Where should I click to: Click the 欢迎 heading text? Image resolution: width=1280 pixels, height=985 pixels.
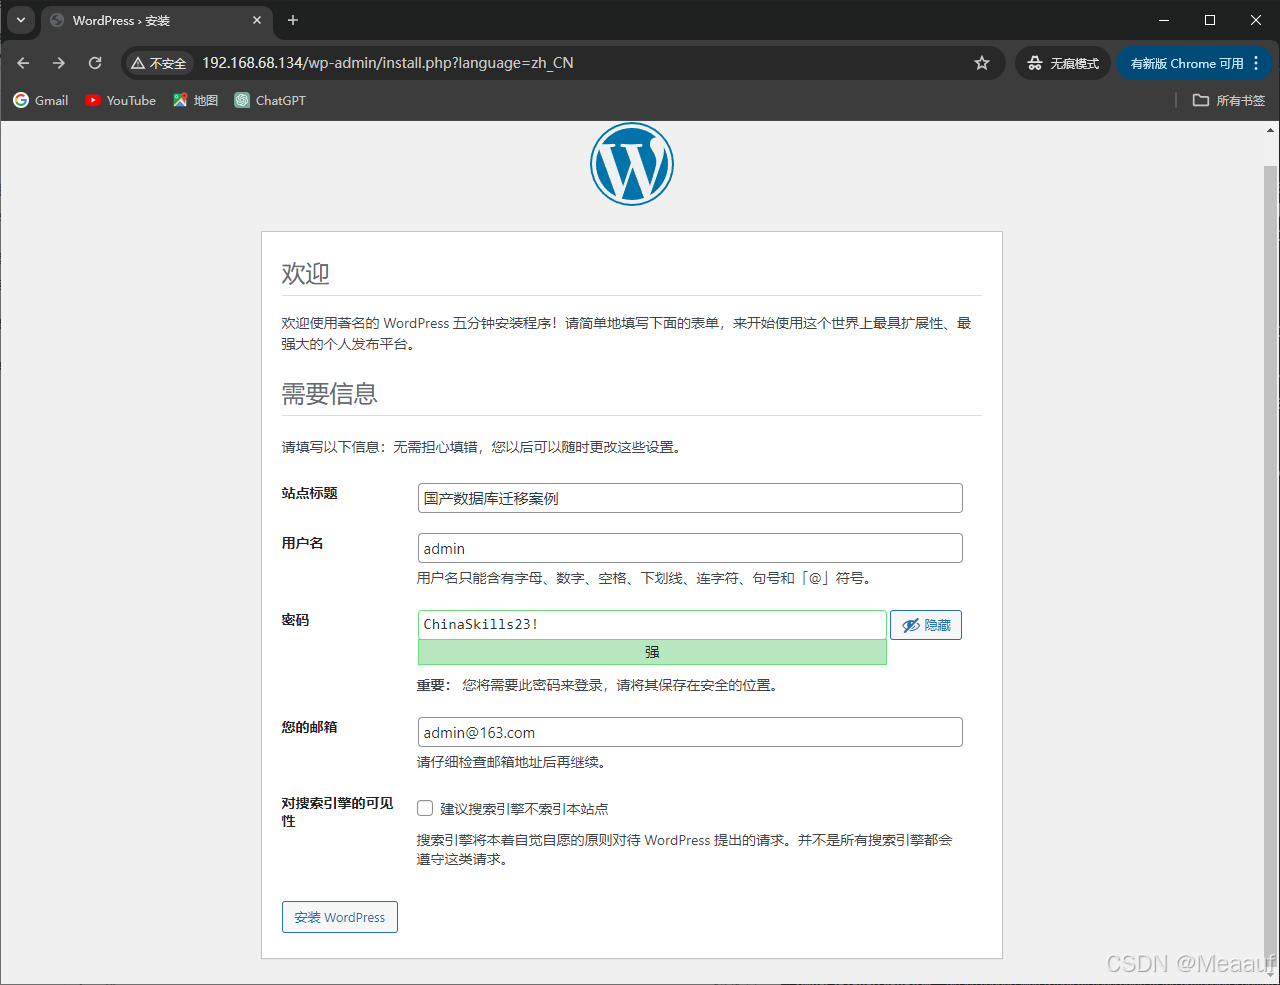305,273
